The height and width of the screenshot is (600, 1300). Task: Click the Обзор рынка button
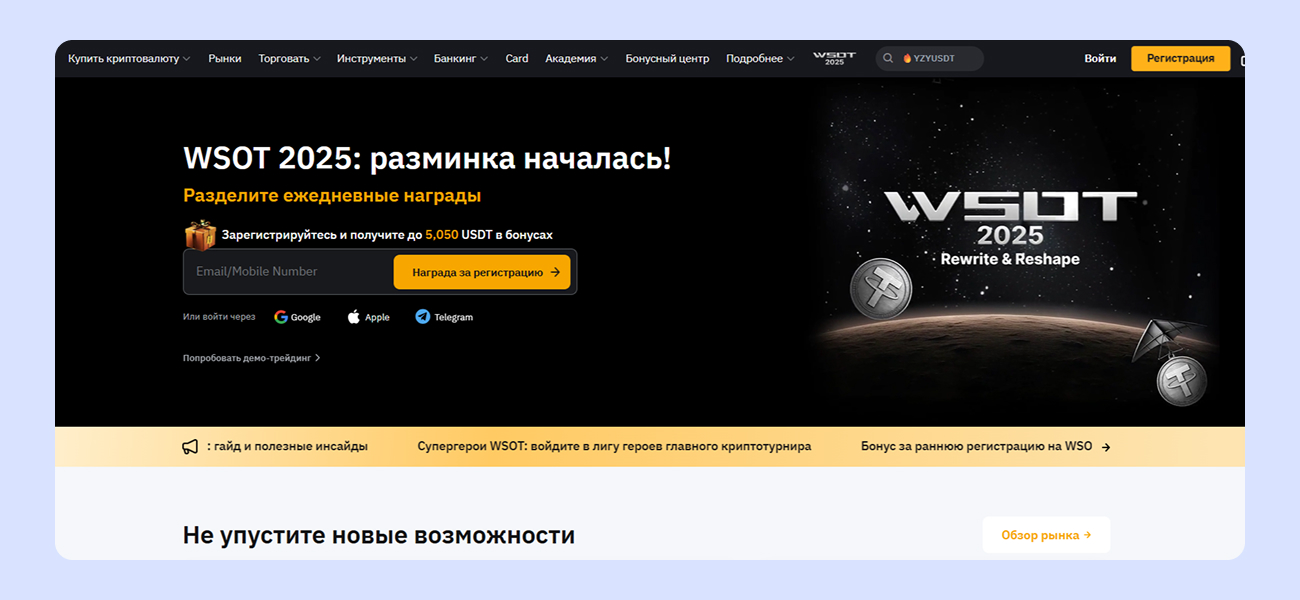click(1045, 535)
